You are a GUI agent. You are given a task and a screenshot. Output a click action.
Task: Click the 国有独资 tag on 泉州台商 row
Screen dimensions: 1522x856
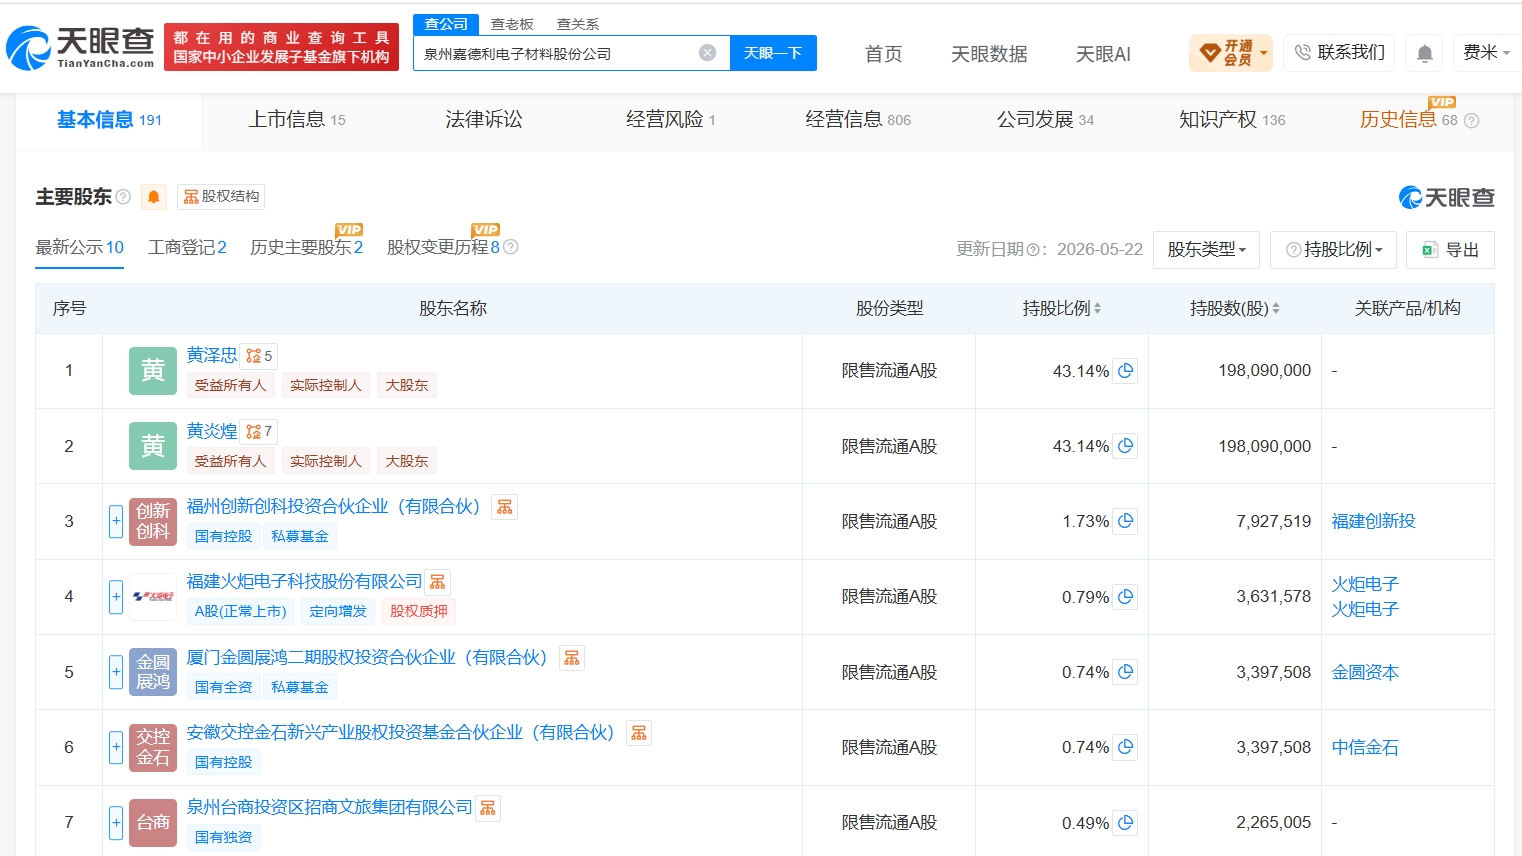click(x=224, y=837)
